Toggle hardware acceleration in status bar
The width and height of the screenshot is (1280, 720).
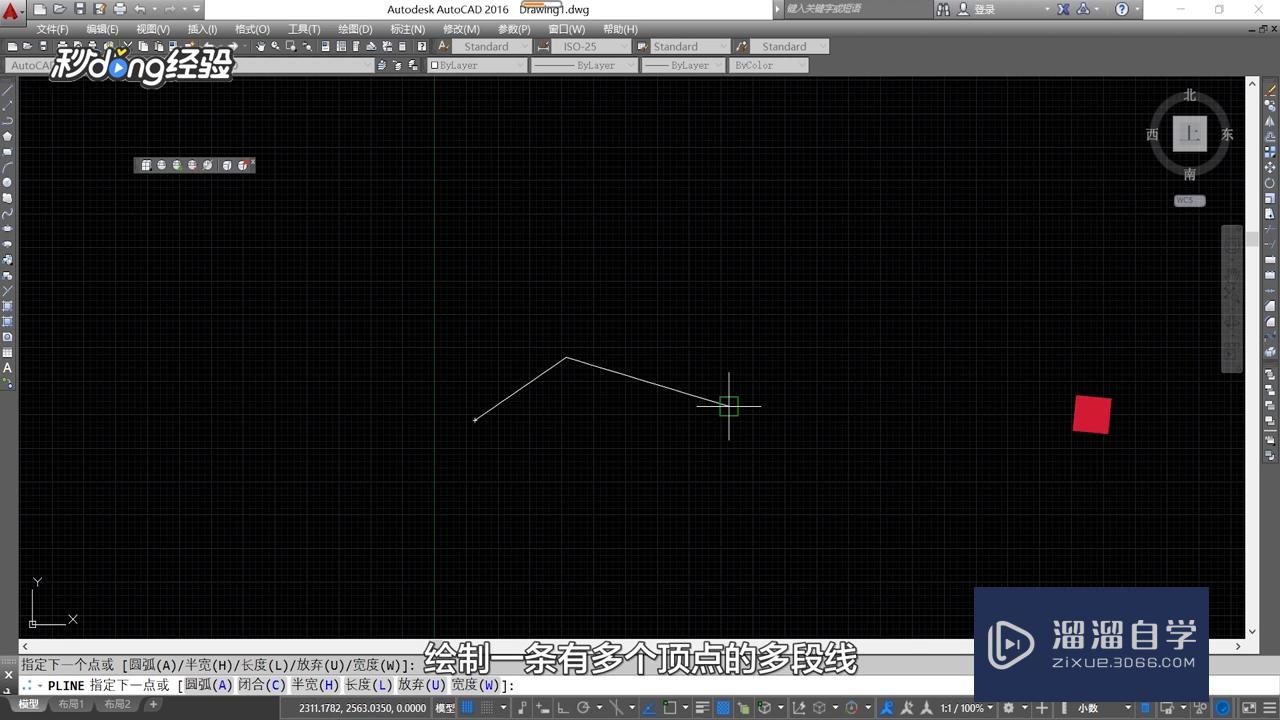[1221, 708]
